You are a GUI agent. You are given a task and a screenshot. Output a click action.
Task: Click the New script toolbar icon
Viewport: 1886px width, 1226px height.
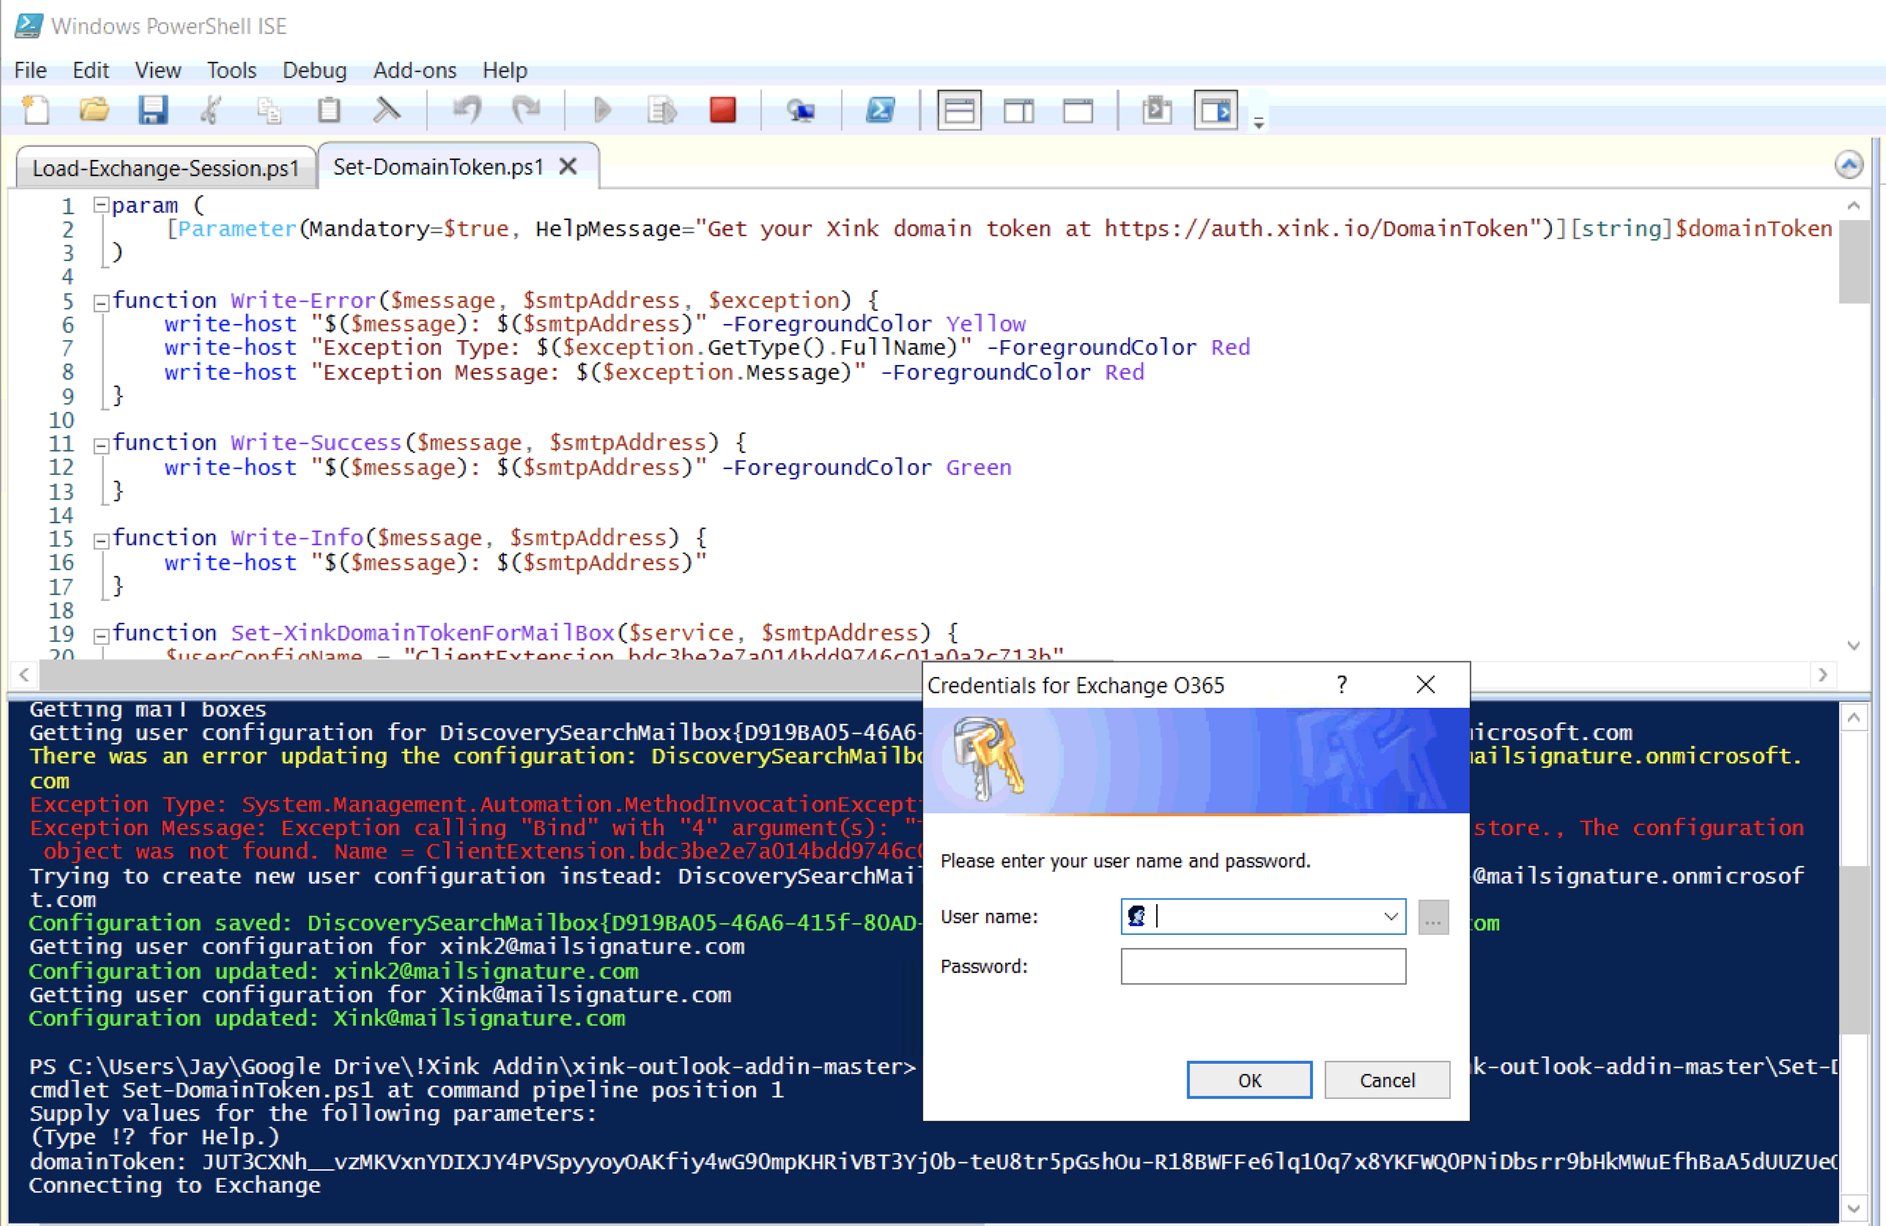point(36,109)
